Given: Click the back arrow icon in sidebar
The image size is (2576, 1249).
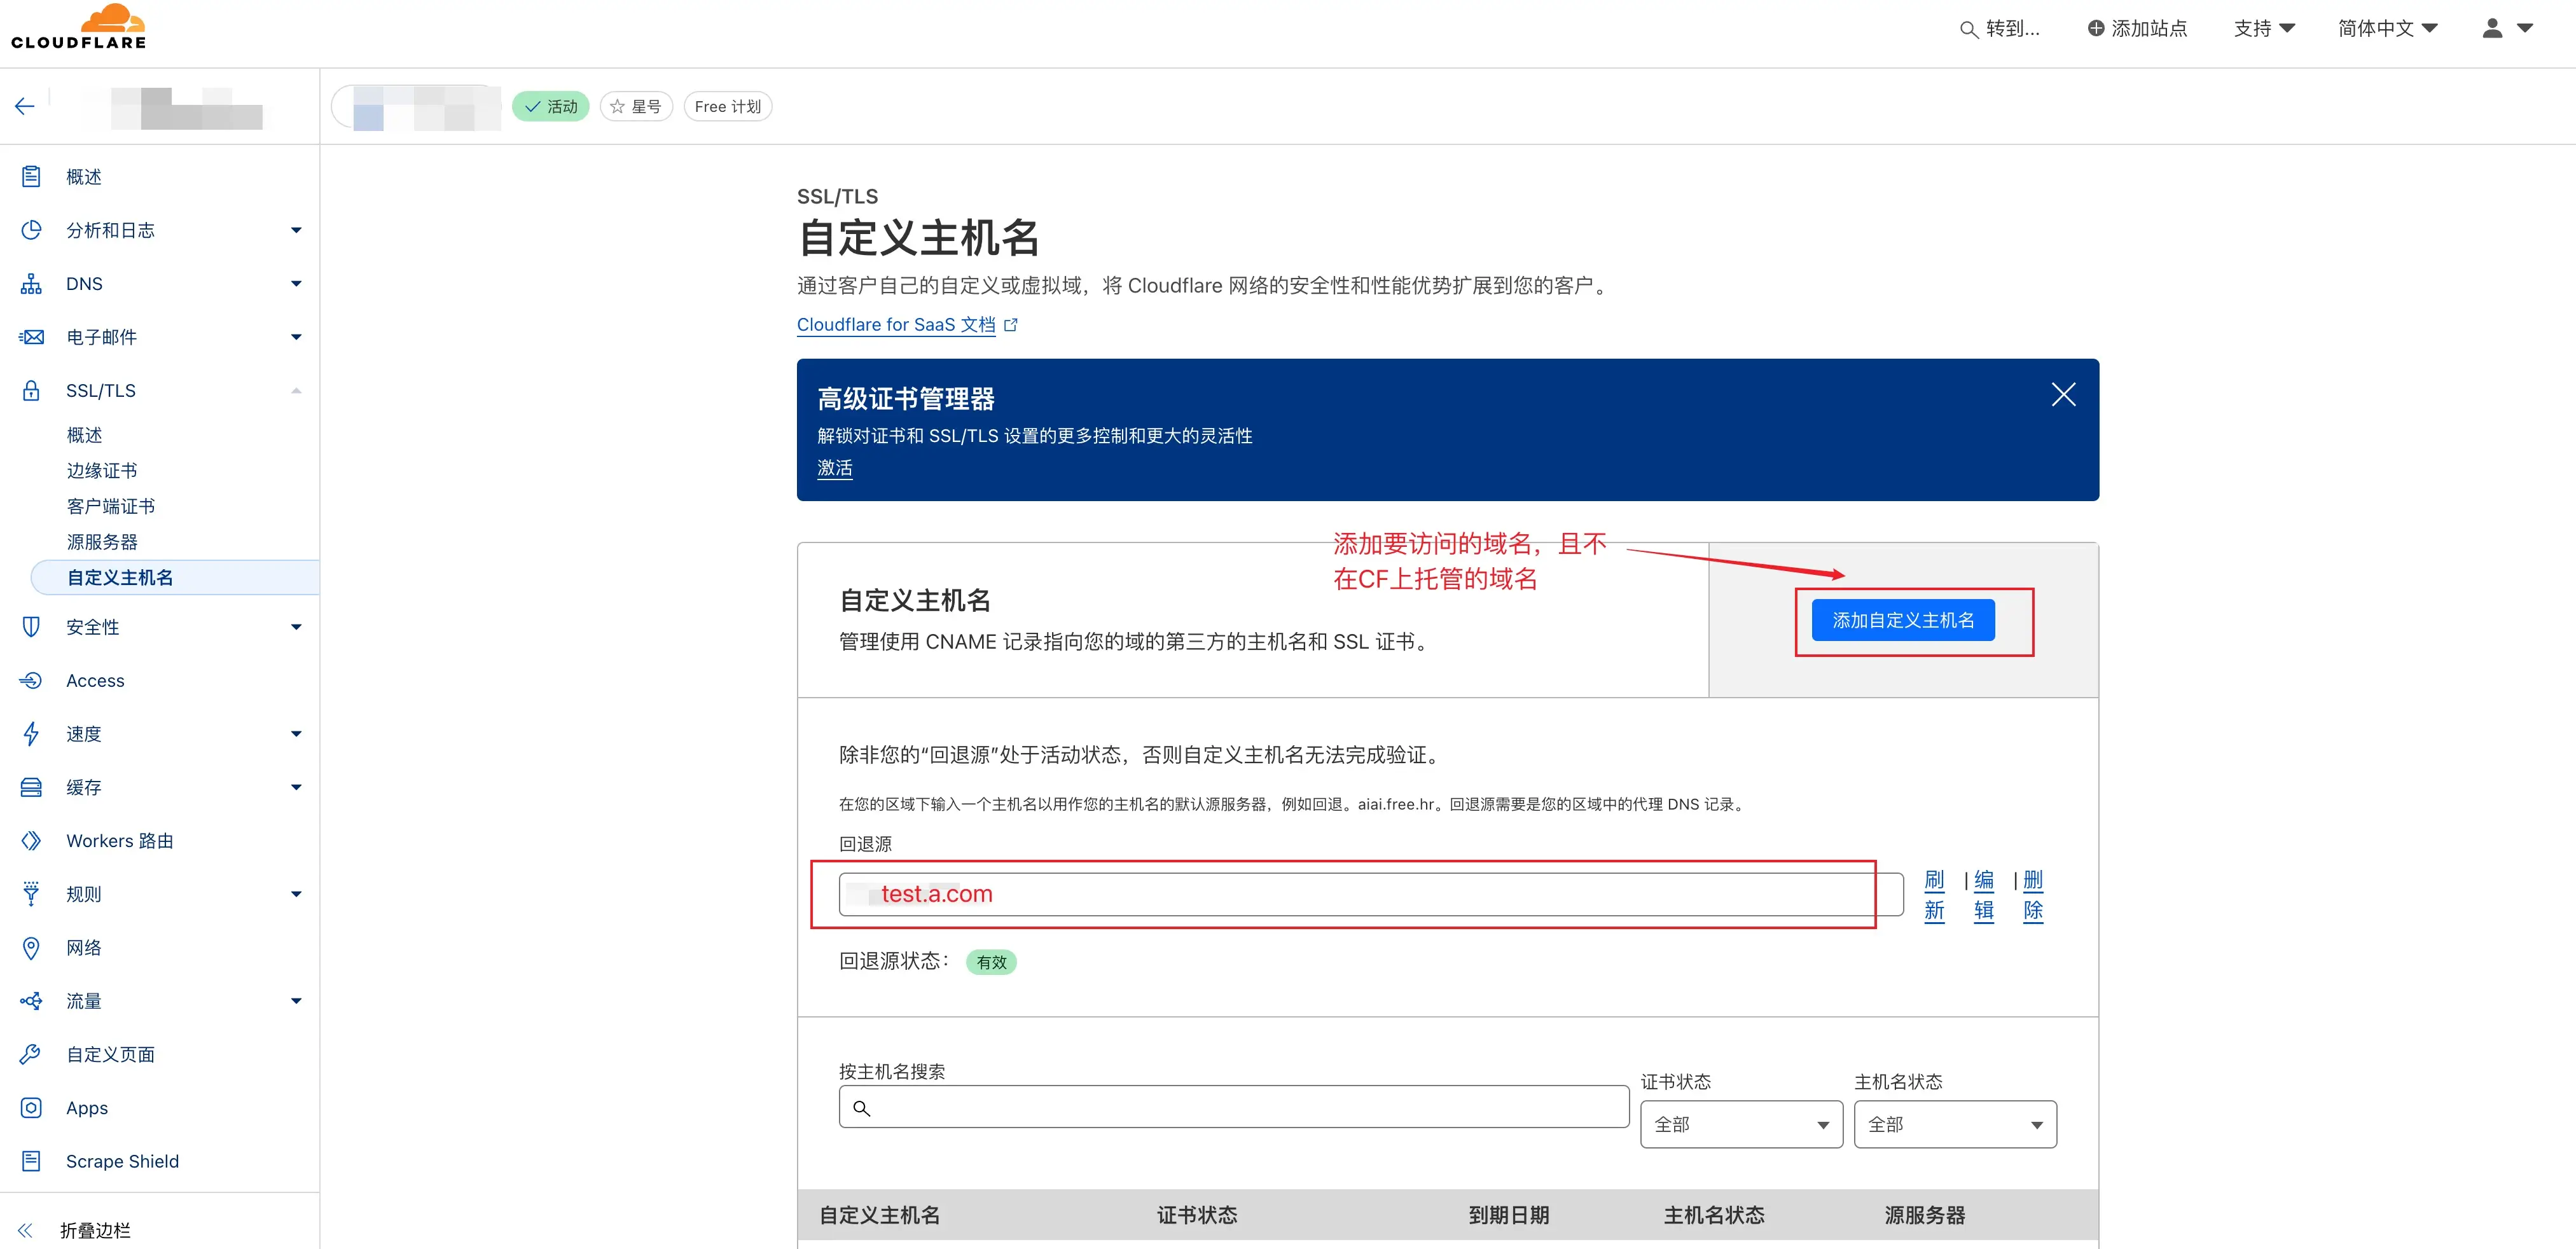Looking at the screenshot, I should point(25,106).
